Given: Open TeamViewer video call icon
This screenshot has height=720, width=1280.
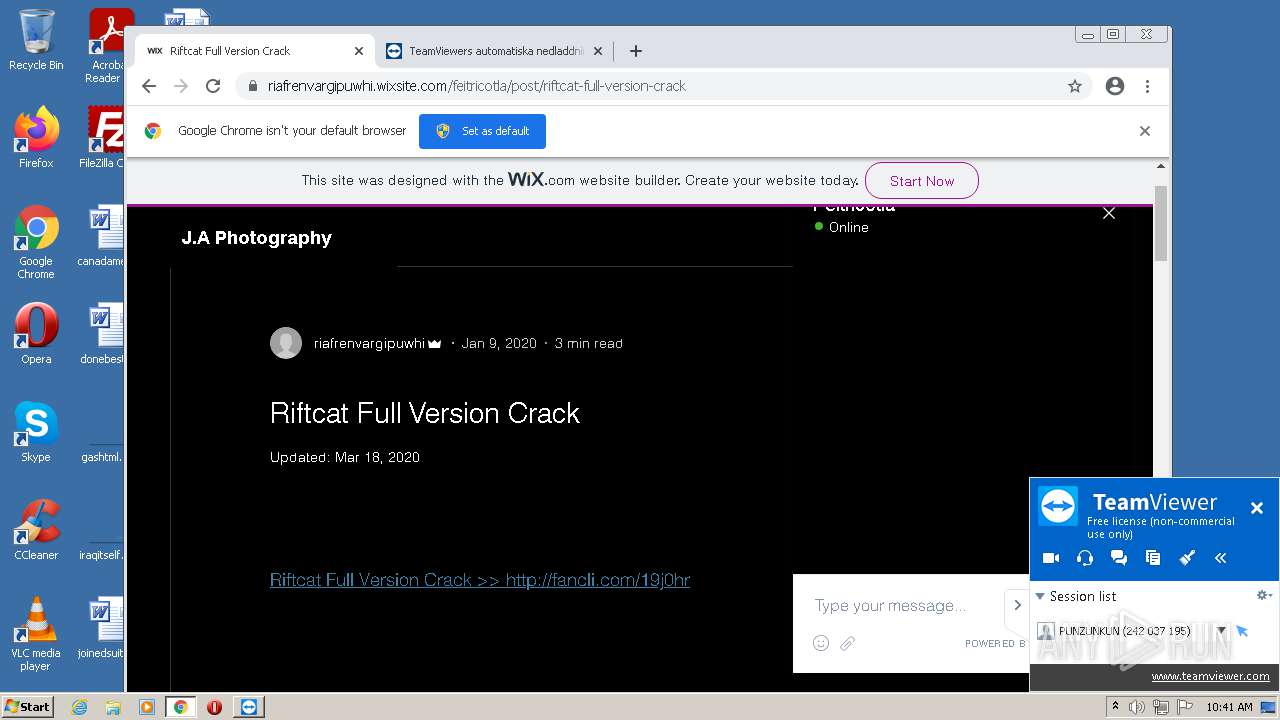Looking at the screenshot, I should 1051,558.
